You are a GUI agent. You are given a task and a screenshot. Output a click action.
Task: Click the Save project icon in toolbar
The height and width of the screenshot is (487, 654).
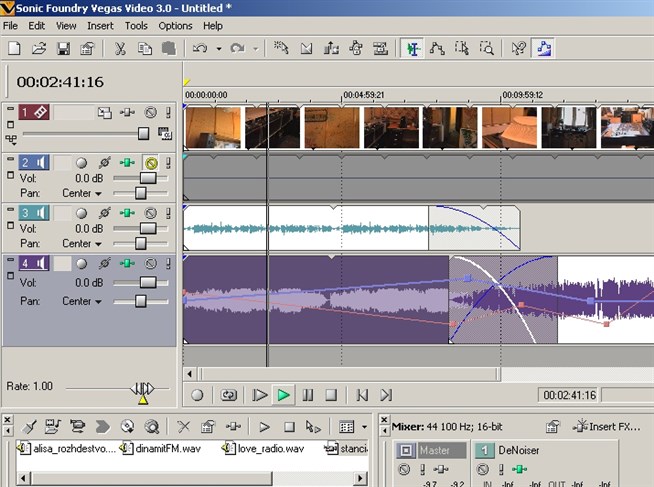(x=62, y=48)
